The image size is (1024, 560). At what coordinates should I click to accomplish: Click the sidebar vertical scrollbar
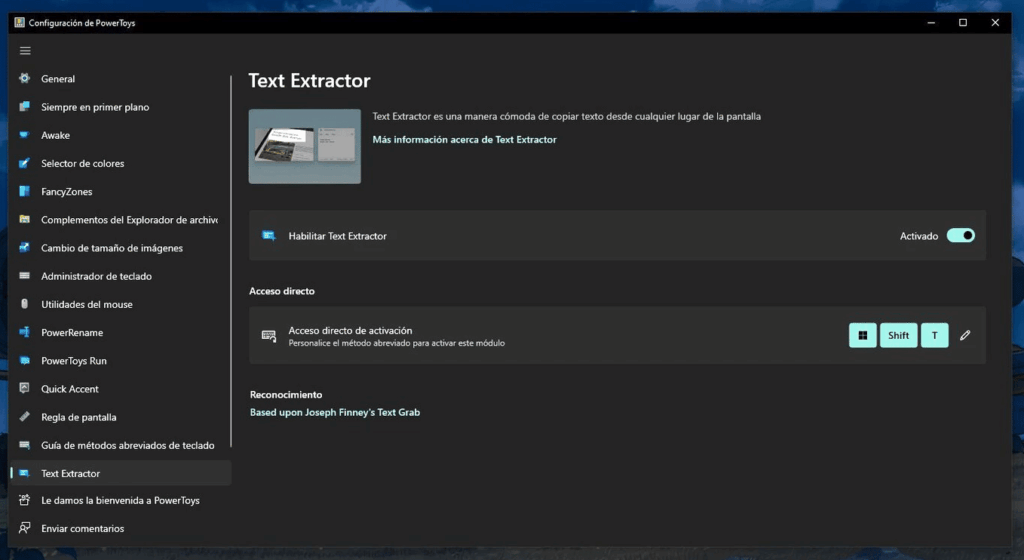[x=231, y=260]
